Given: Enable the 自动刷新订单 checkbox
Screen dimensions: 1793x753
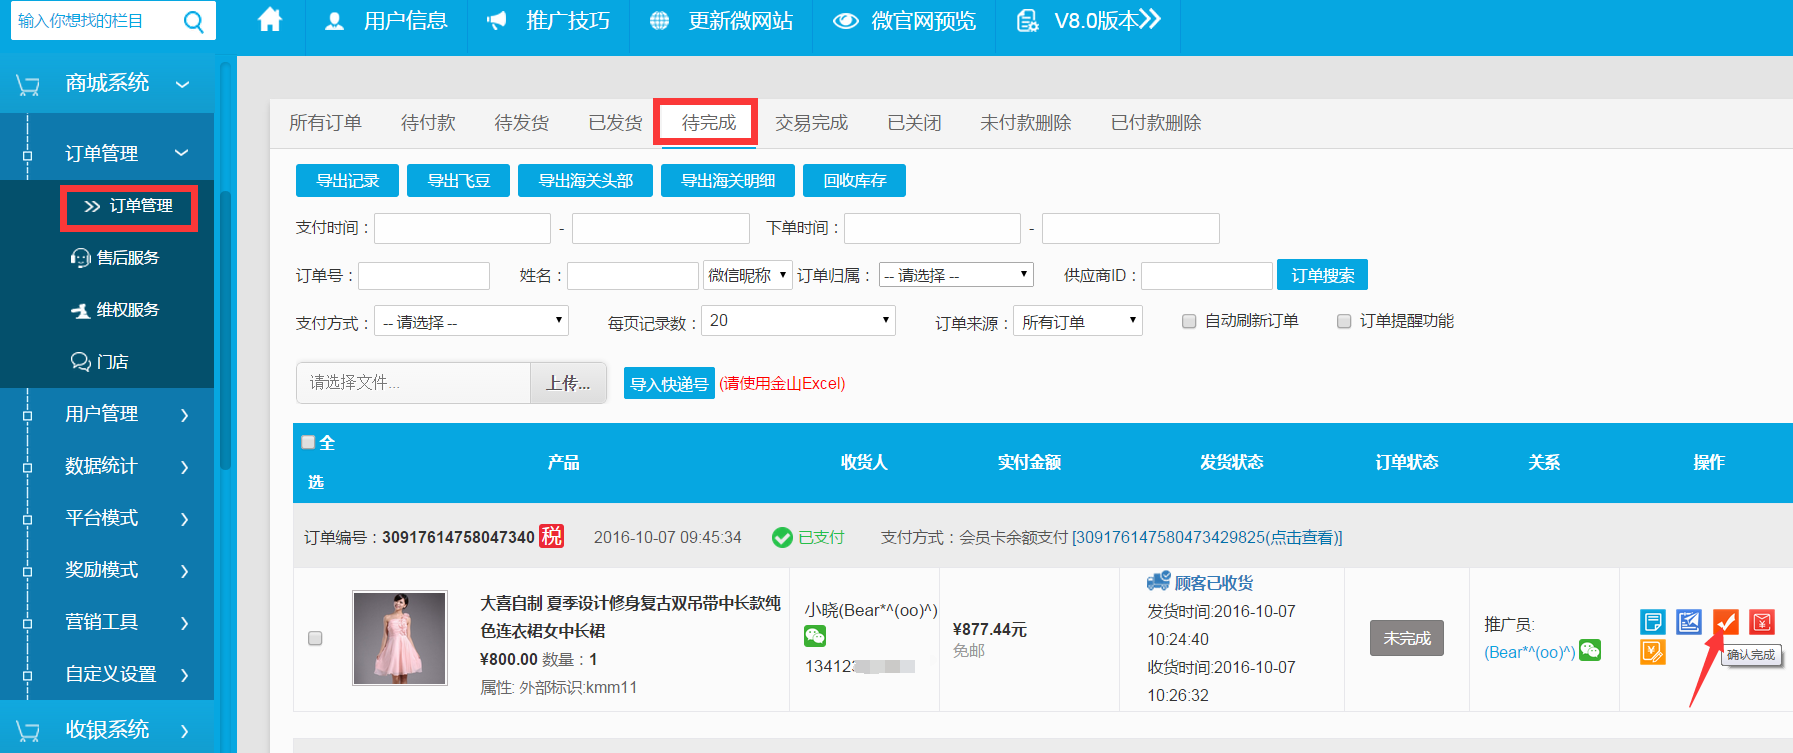Looking at the screenshot, I should click(x=1189, y=321).
